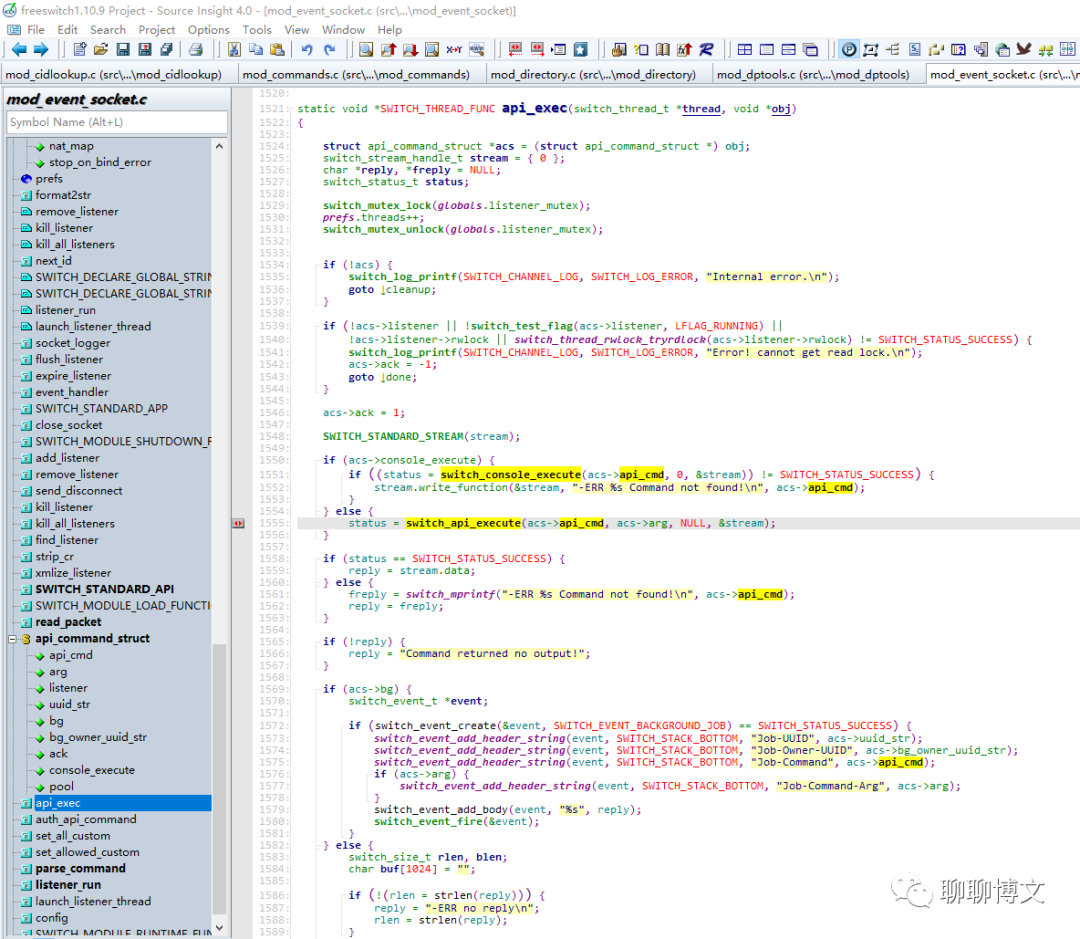
Task: Toggle the Project window panel button
Action: (848, 49)
